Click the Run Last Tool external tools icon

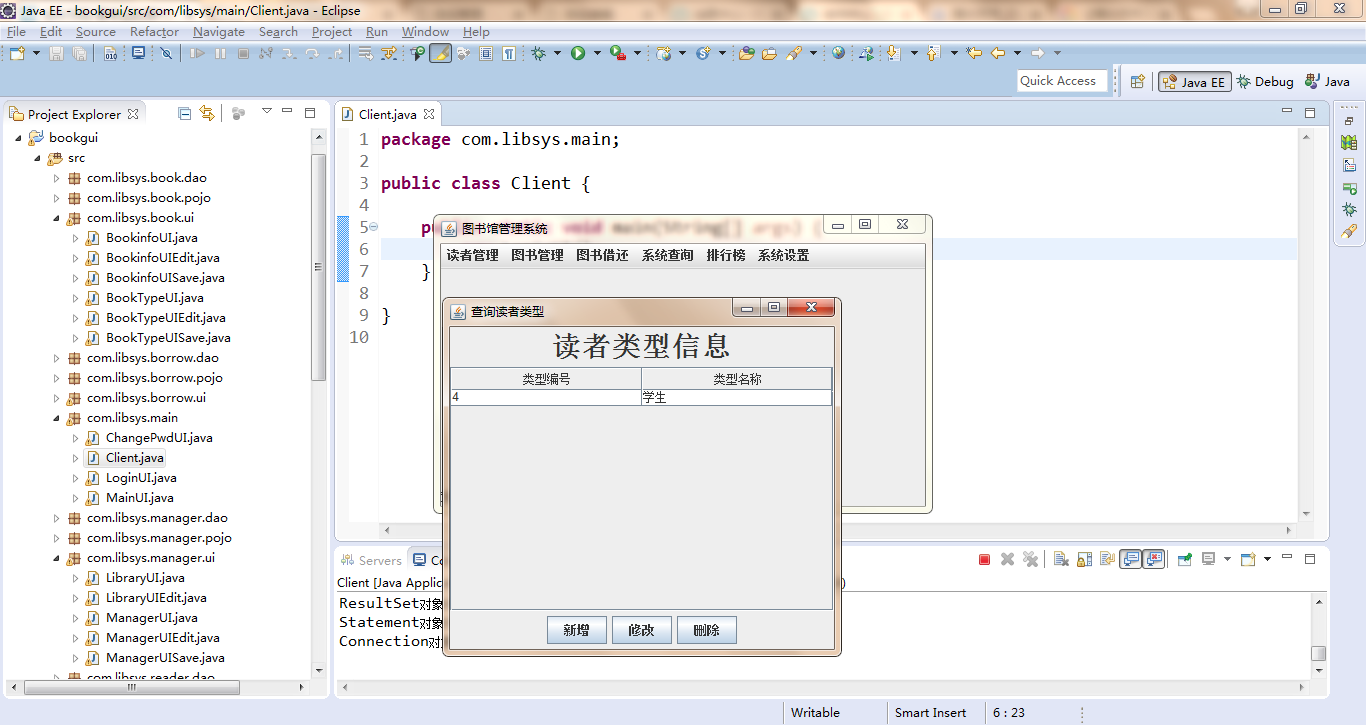click(x=618, y=53)
